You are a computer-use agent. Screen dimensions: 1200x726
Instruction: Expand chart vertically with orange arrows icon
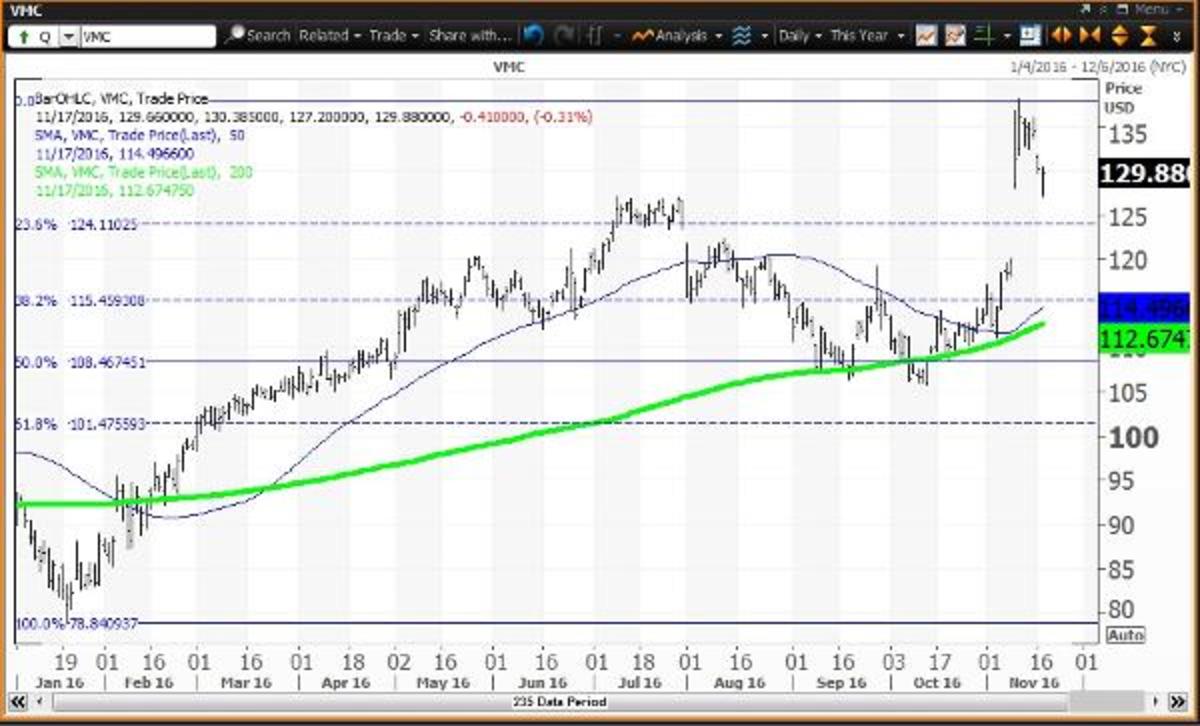1119,36
